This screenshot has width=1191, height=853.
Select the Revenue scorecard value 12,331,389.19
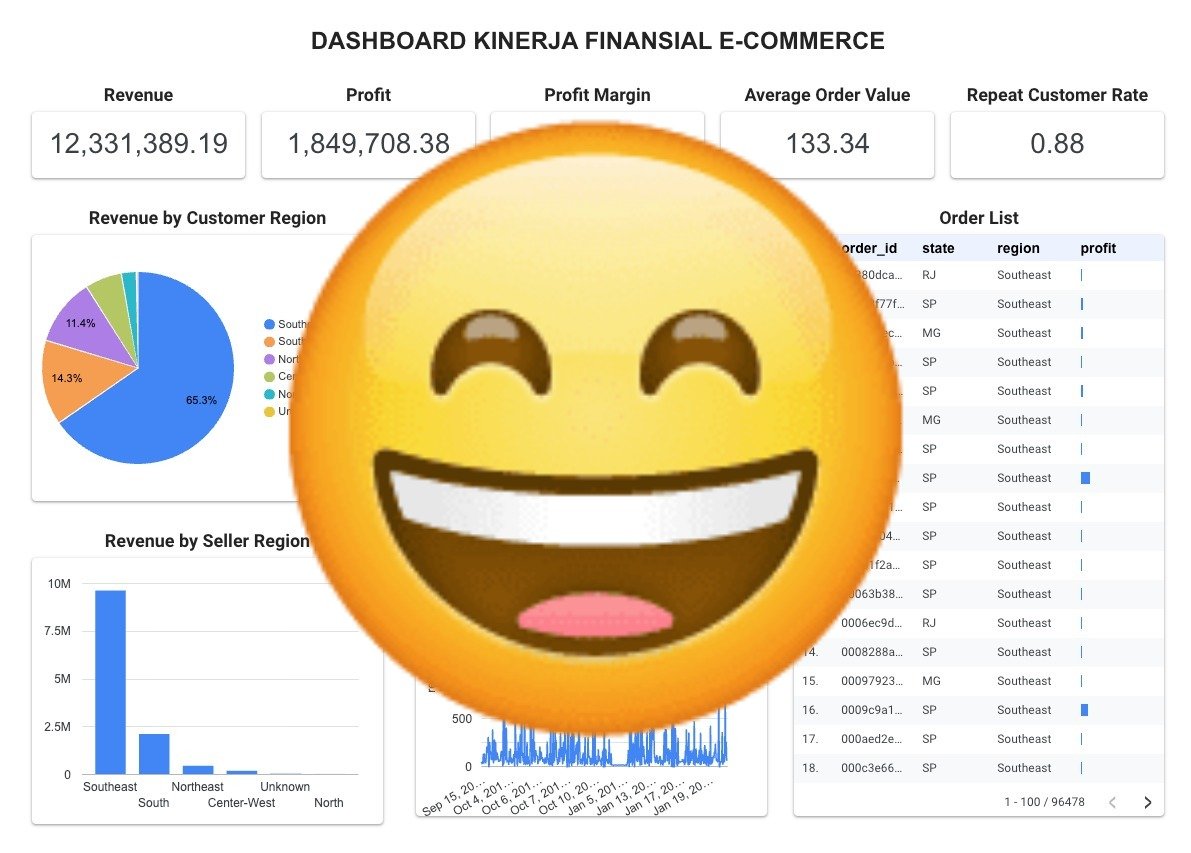coord(138,144)
